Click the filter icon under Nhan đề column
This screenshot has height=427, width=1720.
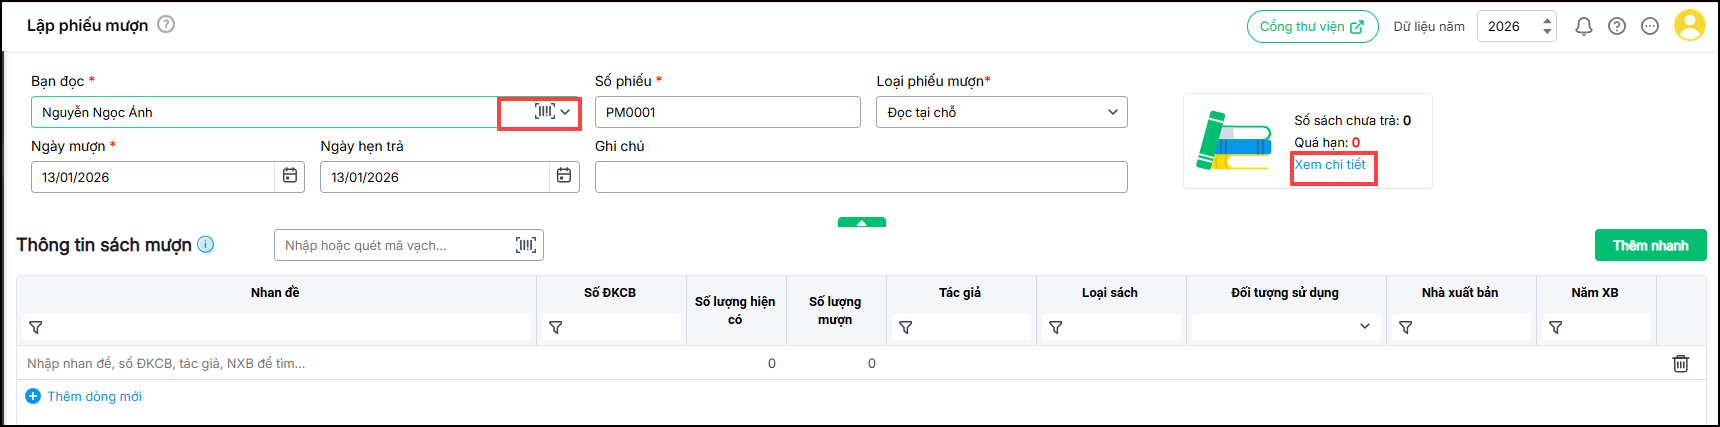(36, 328)
